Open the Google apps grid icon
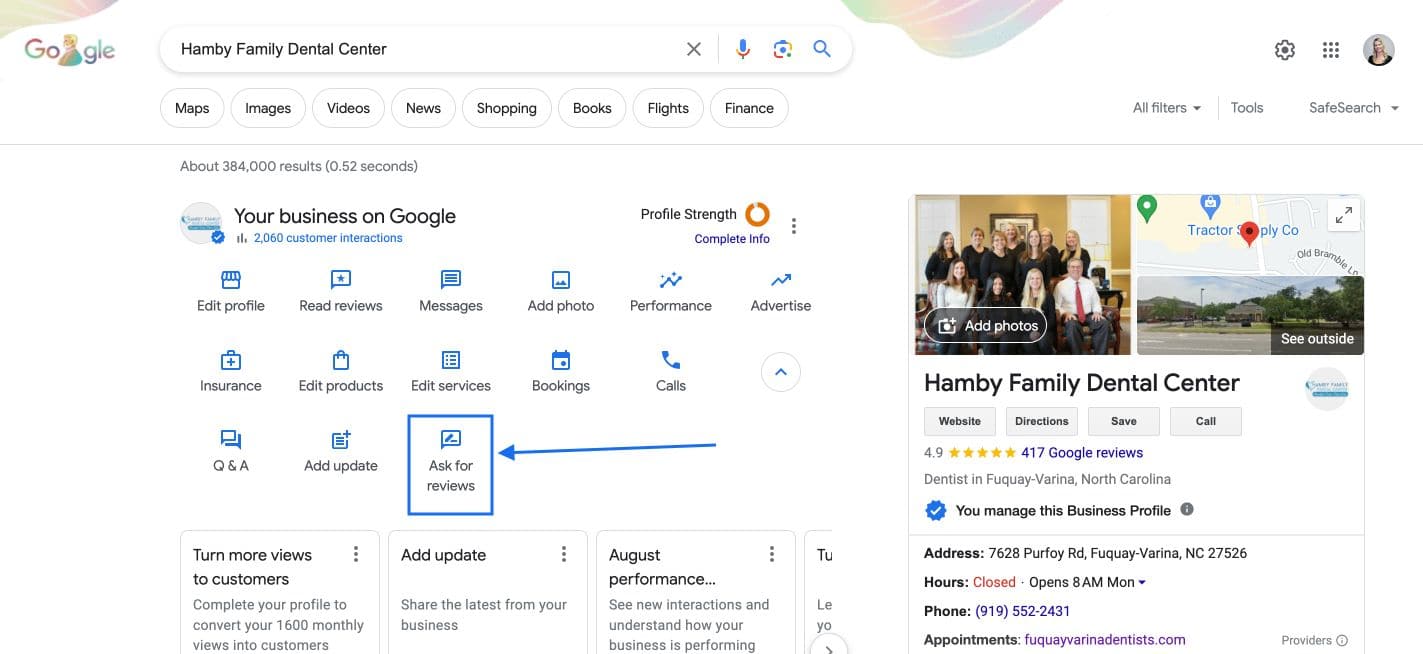Viewport: 1423px width, 654px height. pyautogui.click(x=1331, y=50)
